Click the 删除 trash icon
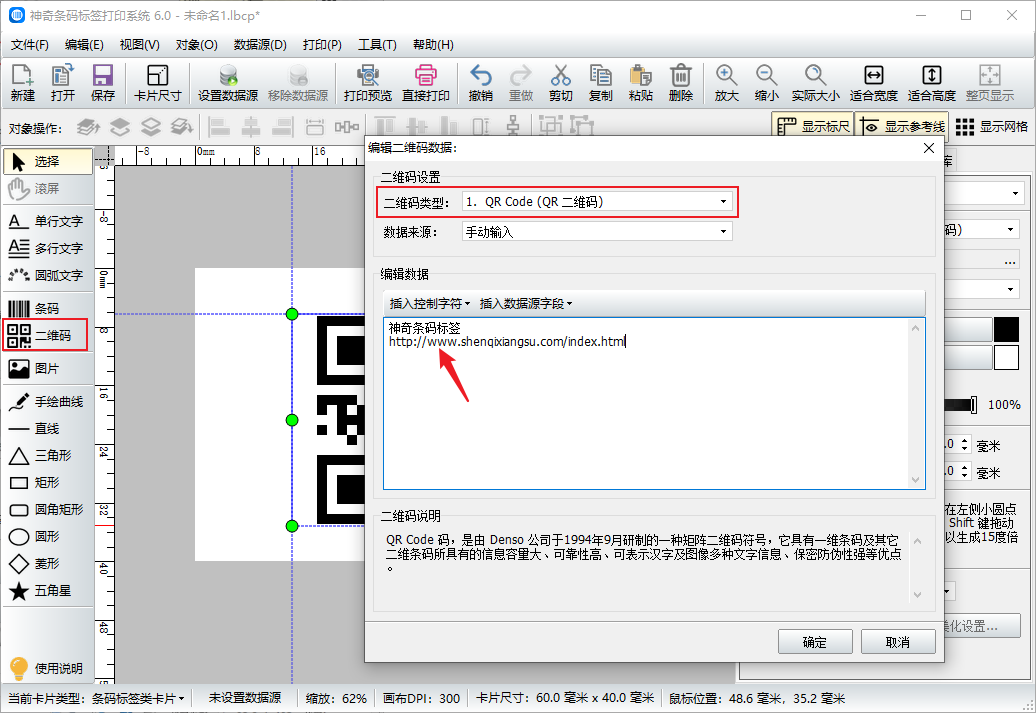Viewport: 1036px width, 713px height. pyautogui.click(x=681, y=83)
